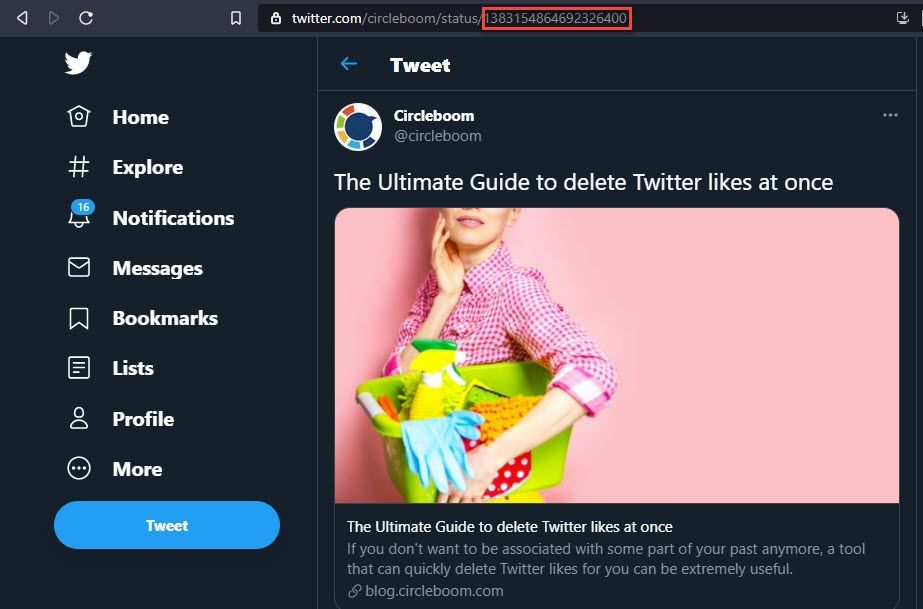The height and width of the screenshot is (609, 923).
Task: Open the tweet options with the ellipsis
Action: [890, 115]
